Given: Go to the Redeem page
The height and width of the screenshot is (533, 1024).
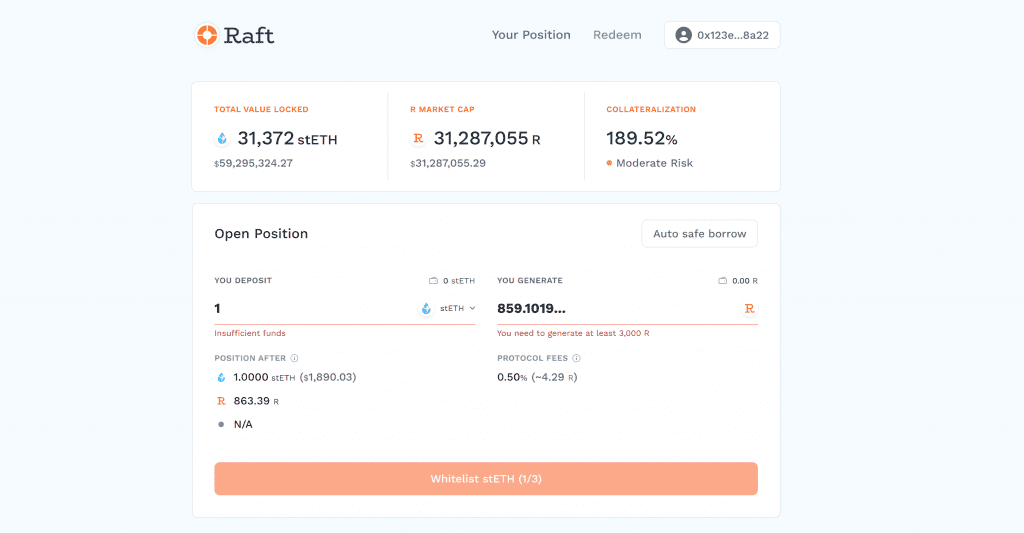Looking at the screenshot, I should [x=617, y=35].
